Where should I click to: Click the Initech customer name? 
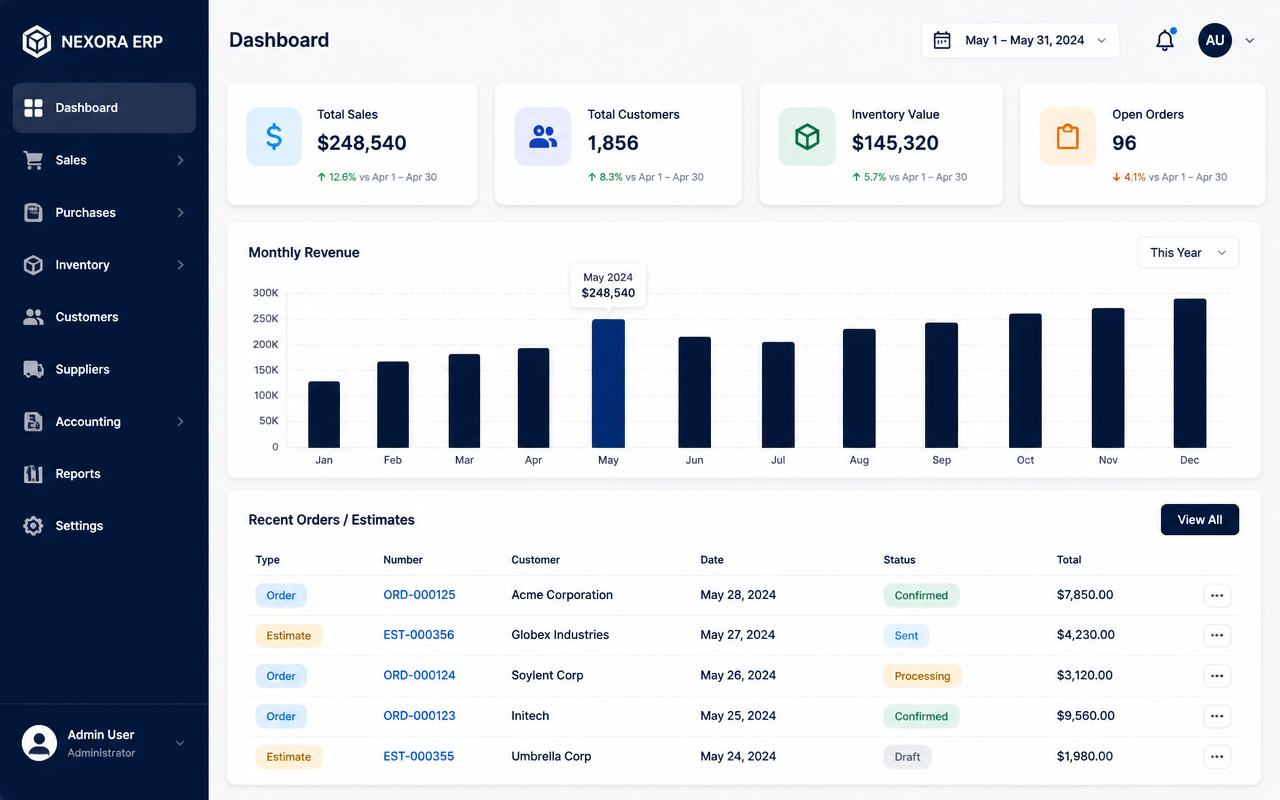[530, 716]
